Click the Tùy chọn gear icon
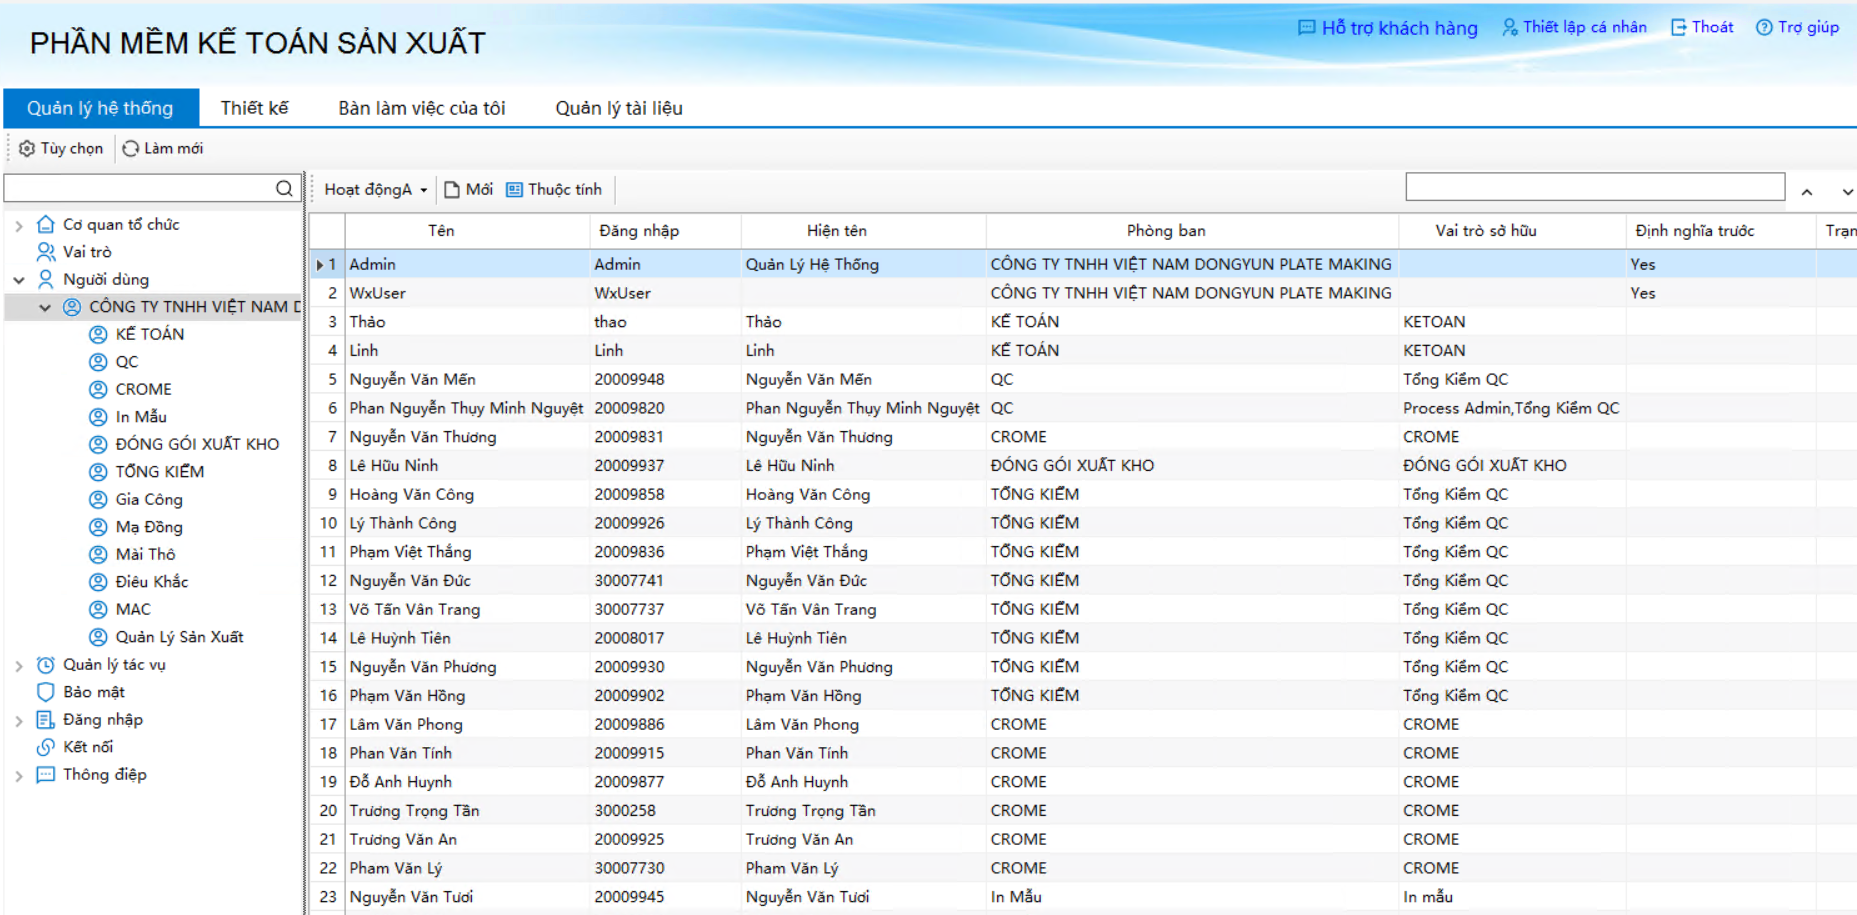The height and width of the screenshot is (915, 1857). [27, 148]
